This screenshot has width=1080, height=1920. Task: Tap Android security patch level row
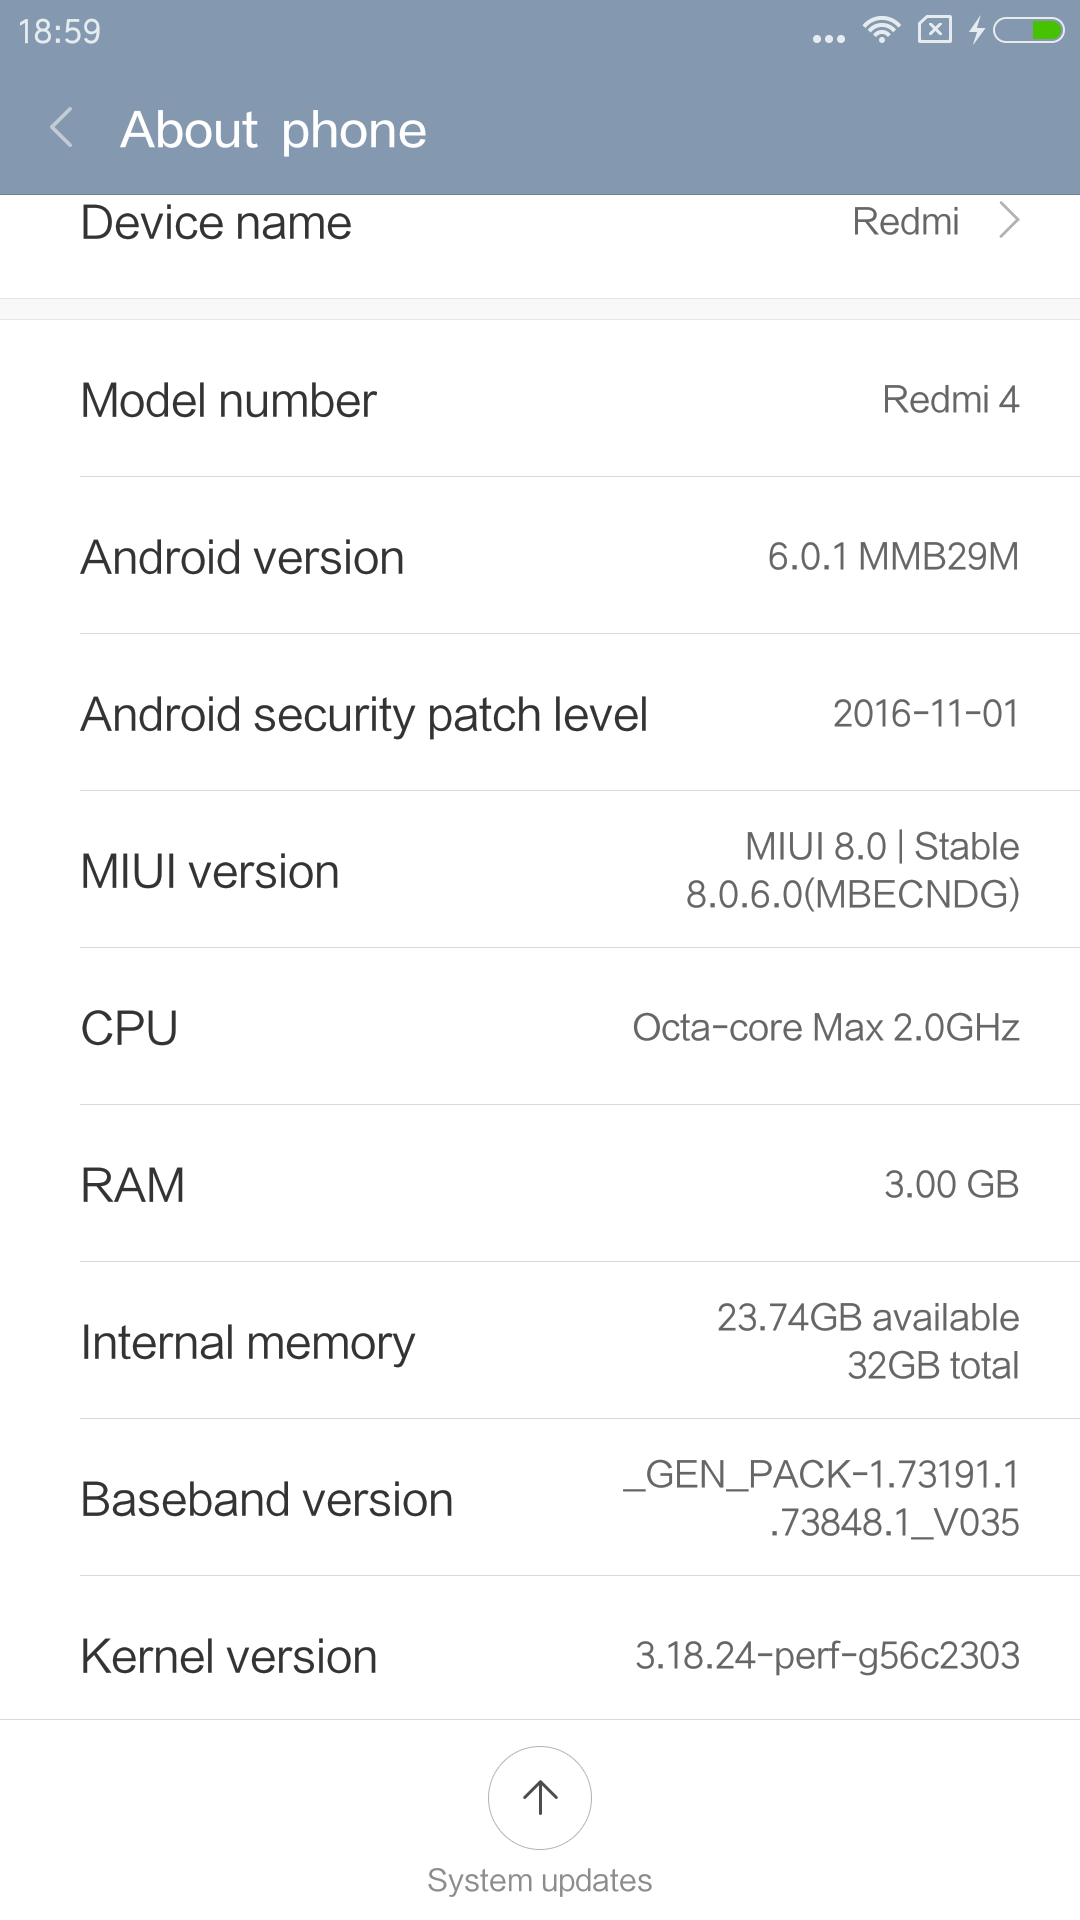click(x=540, y=714)
